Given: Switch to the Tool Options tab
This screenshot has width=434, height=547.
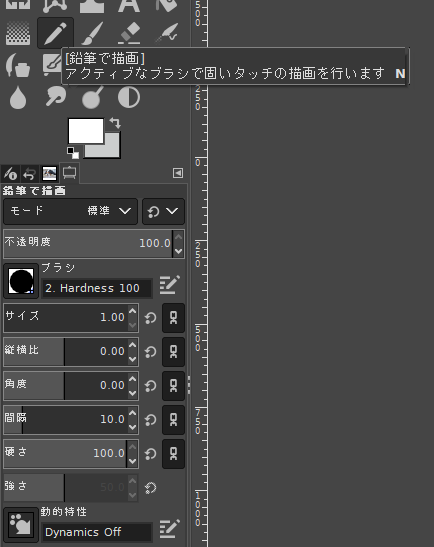Looking at the screenshot, I should 70,172.
